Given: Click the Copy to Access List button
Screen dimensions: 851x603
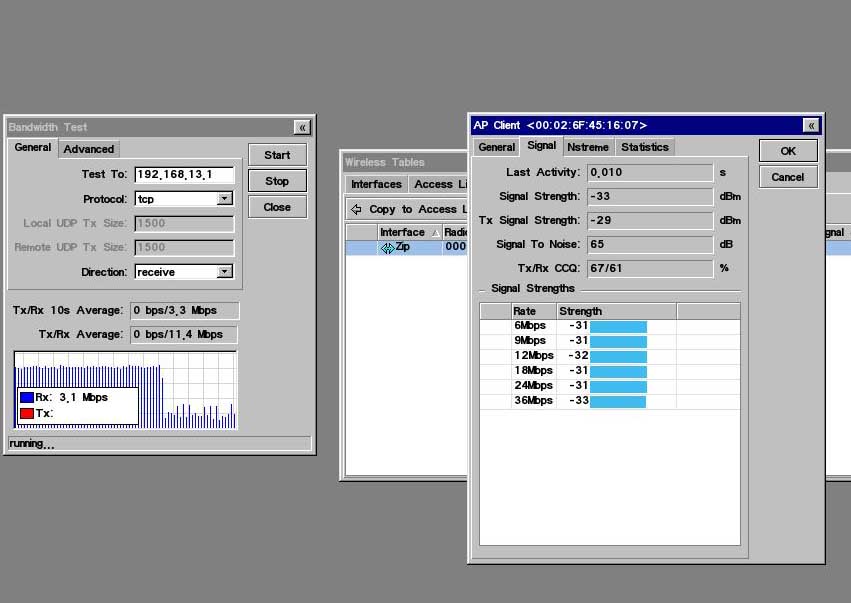Looking at the screenshot, I should 408,209.
